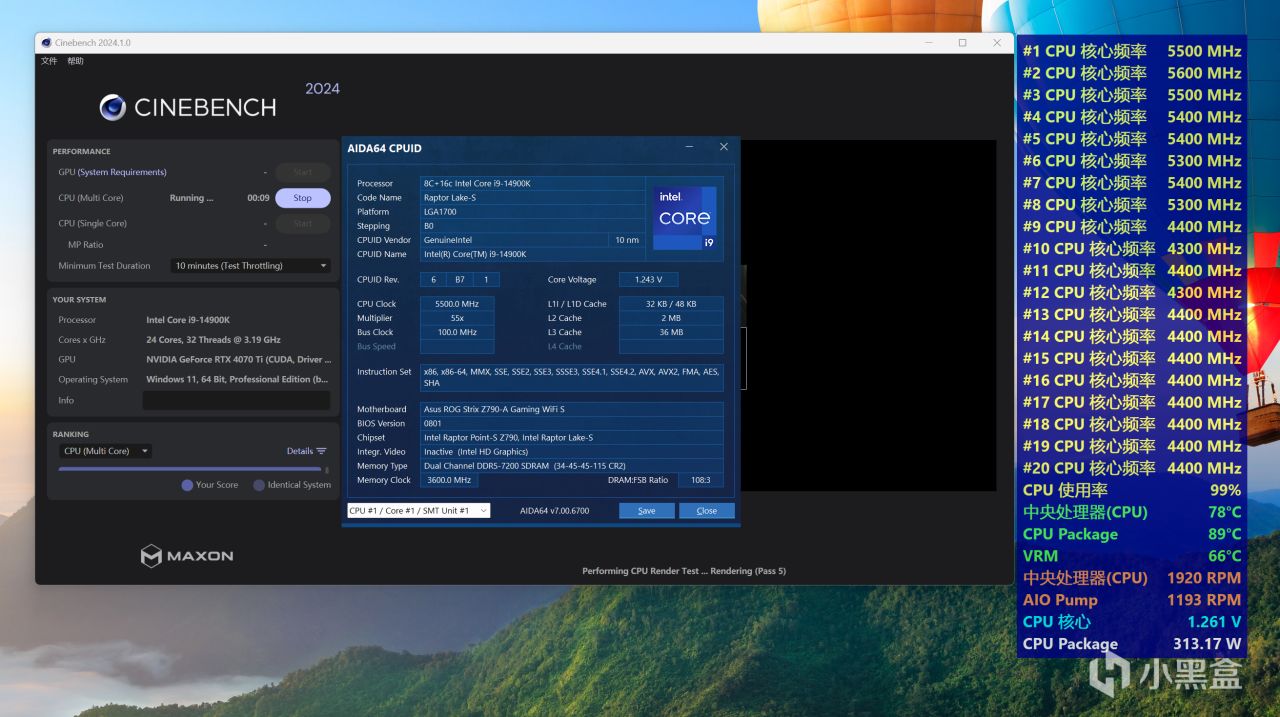
Task: Click the ranking score progress bar
Action: pos(190,468)
